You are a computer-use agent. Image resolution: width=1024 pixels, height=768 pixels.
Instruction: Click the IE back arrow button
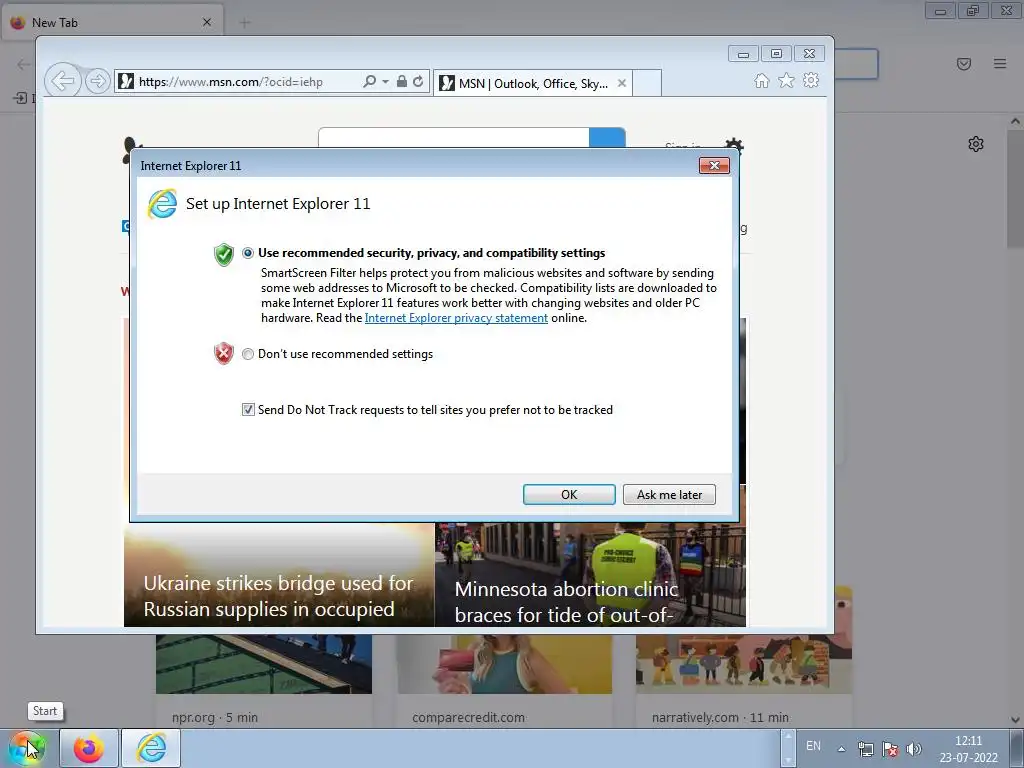[62, 81]
